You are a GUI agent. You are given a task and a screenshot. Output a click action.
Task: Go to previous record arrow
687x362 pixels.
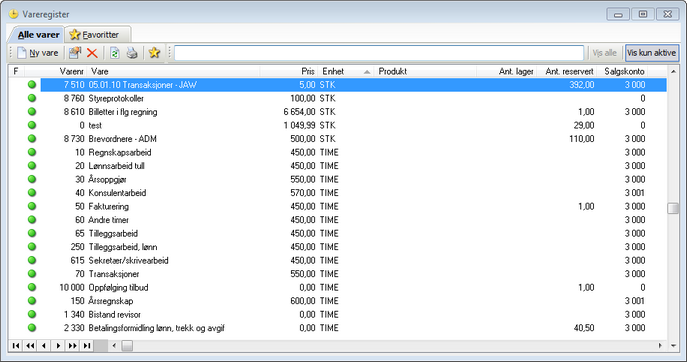44,346
